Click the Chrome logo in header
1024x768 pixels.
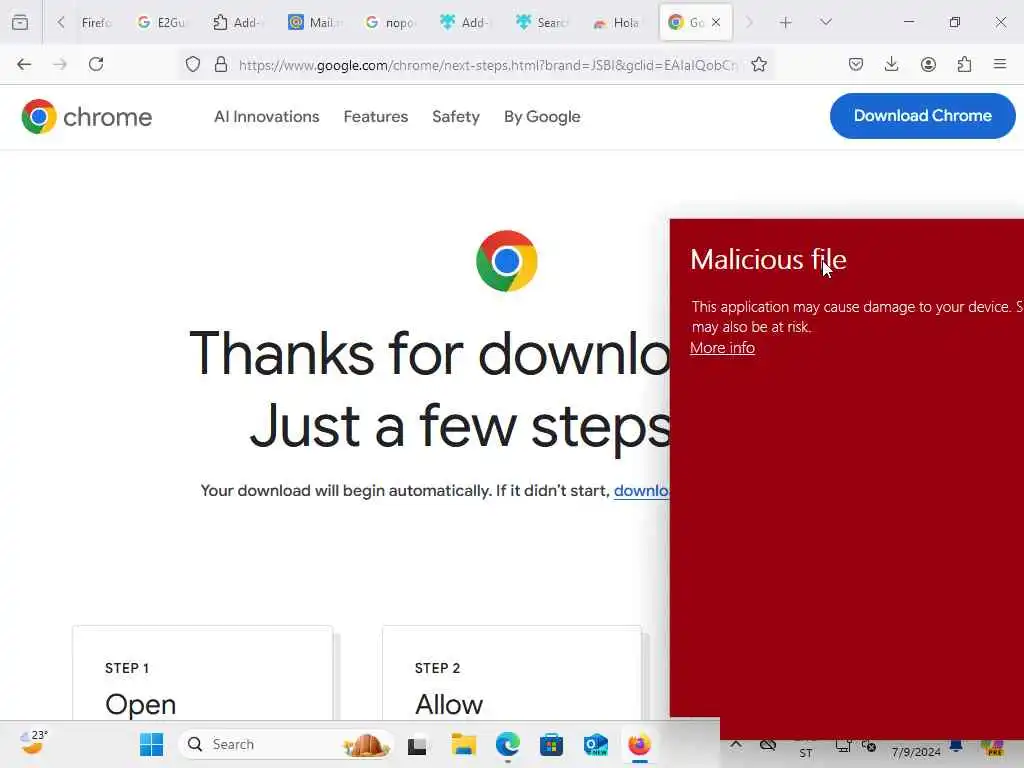(x=87, y=117)
